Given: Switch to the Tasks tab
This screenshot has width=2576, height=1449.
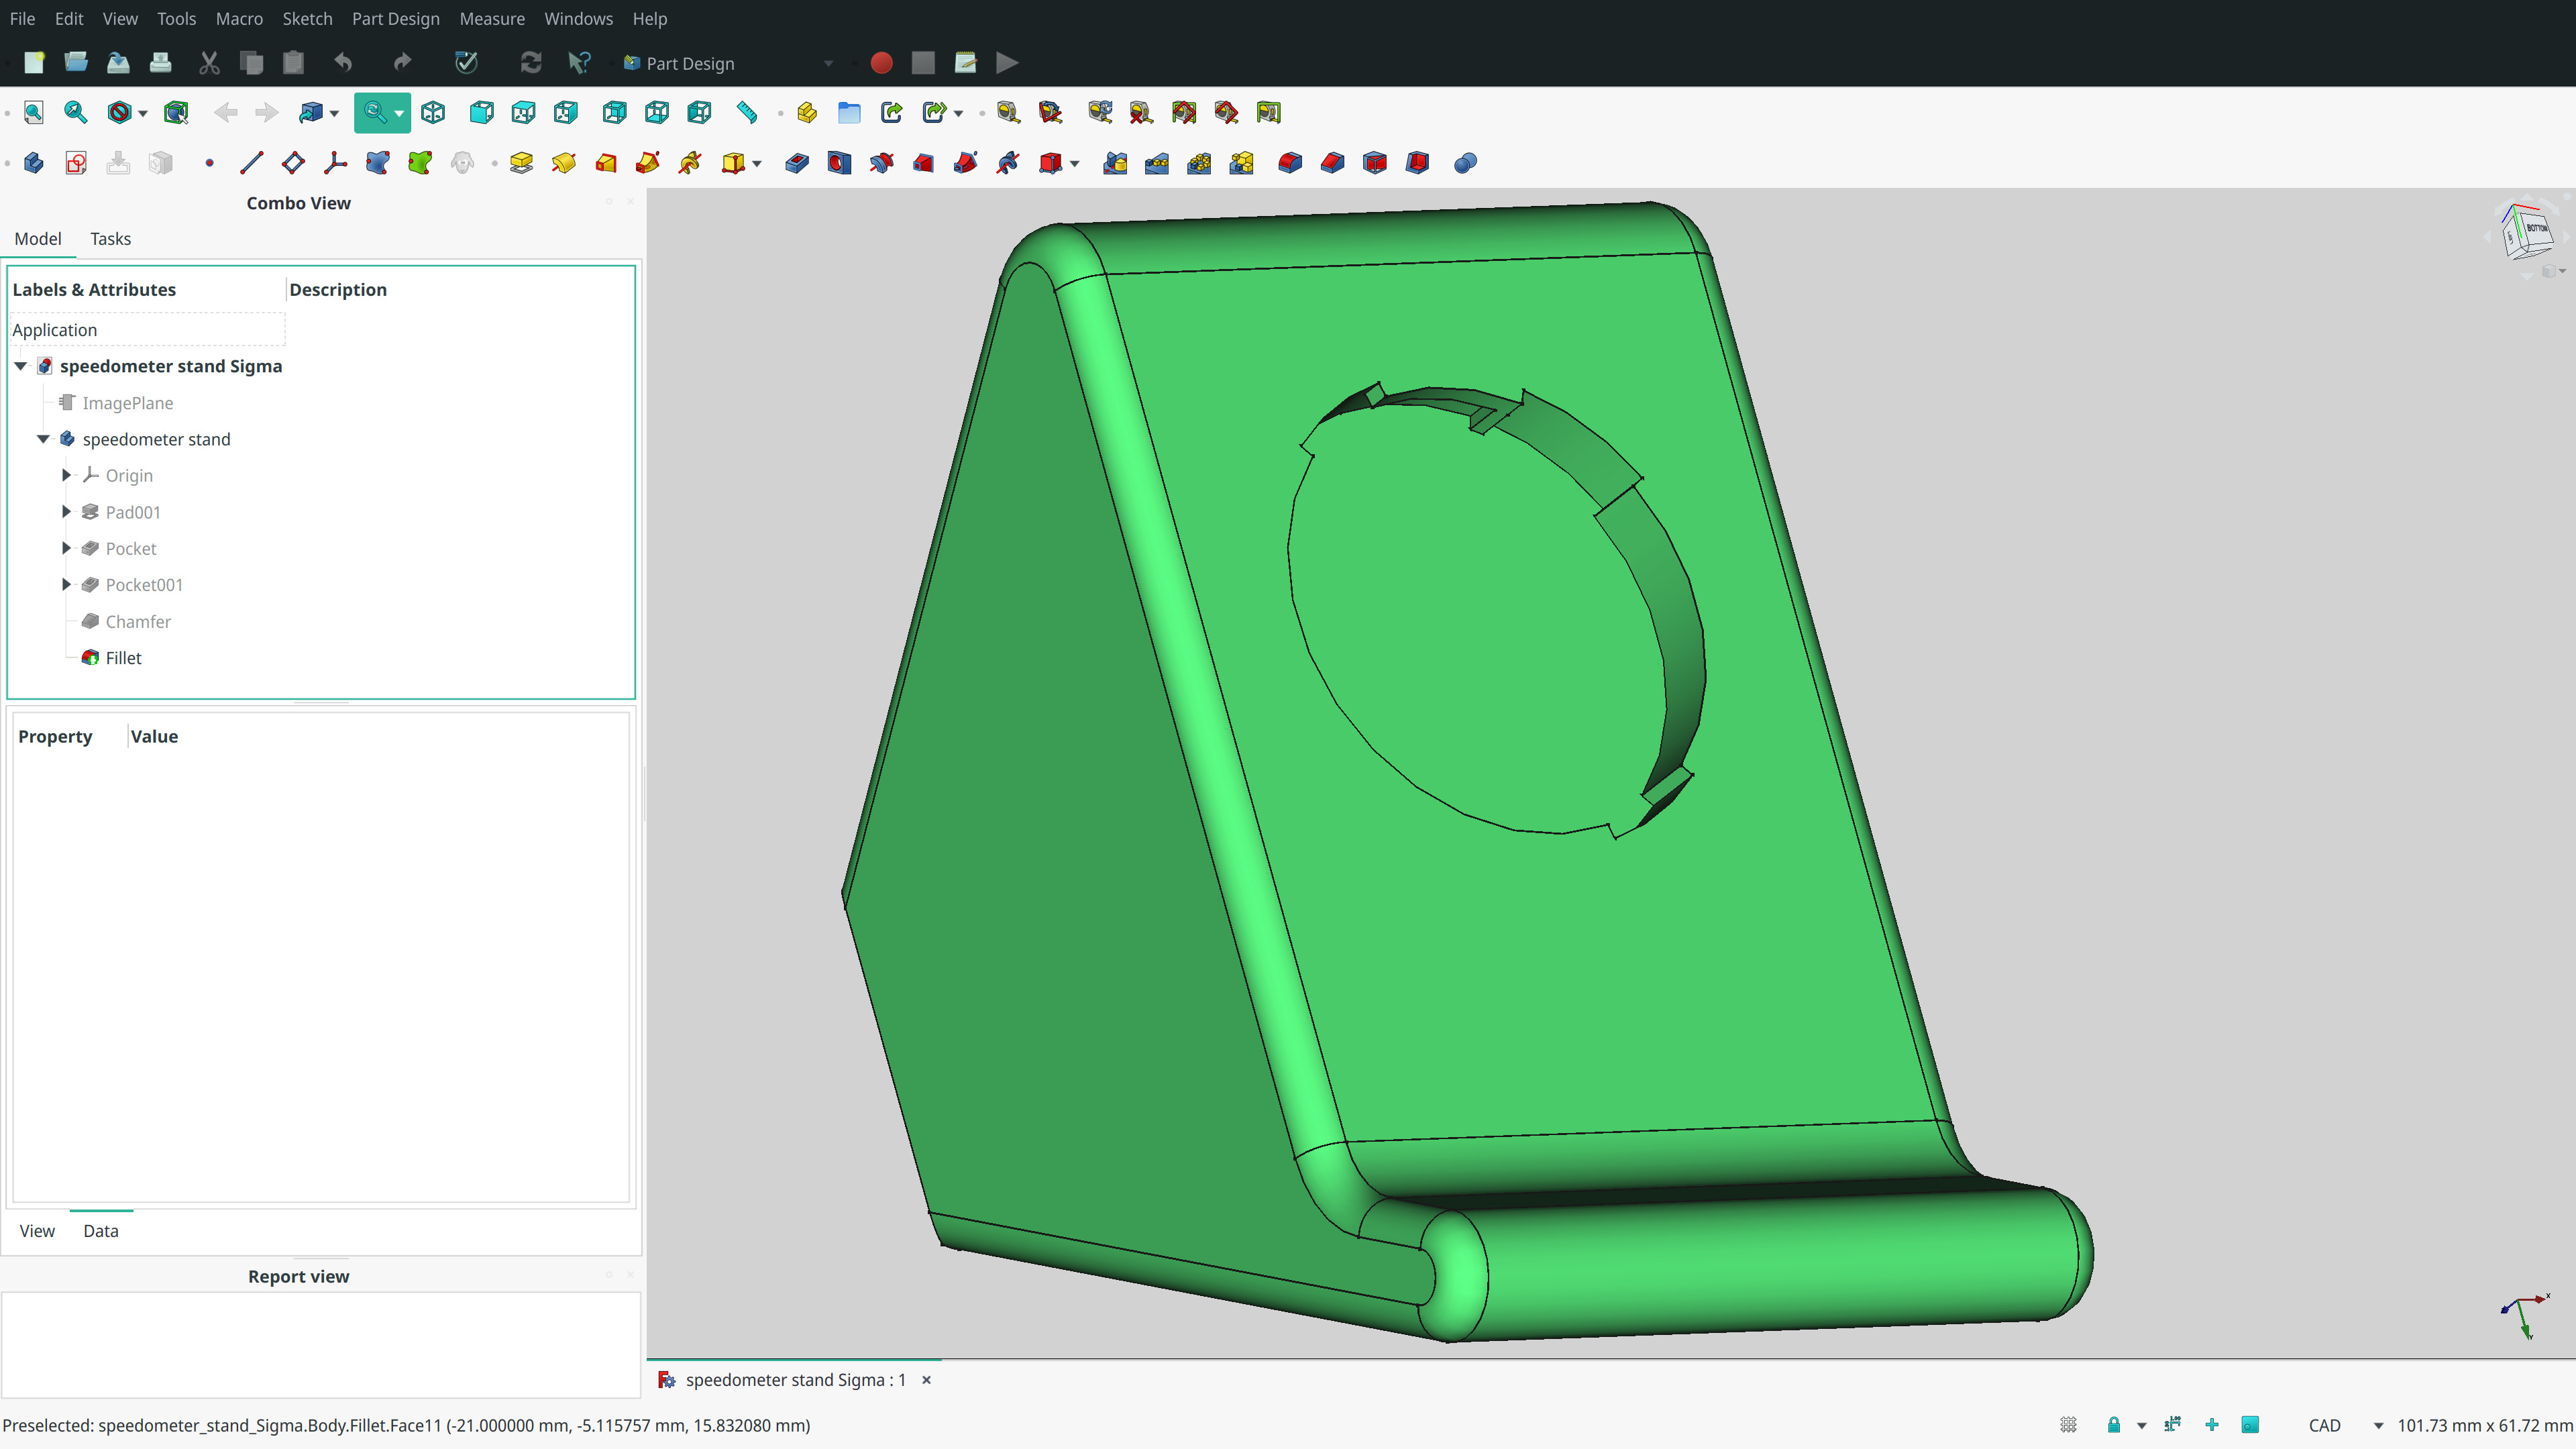Looking at the screenshot, I should (110, 239).
